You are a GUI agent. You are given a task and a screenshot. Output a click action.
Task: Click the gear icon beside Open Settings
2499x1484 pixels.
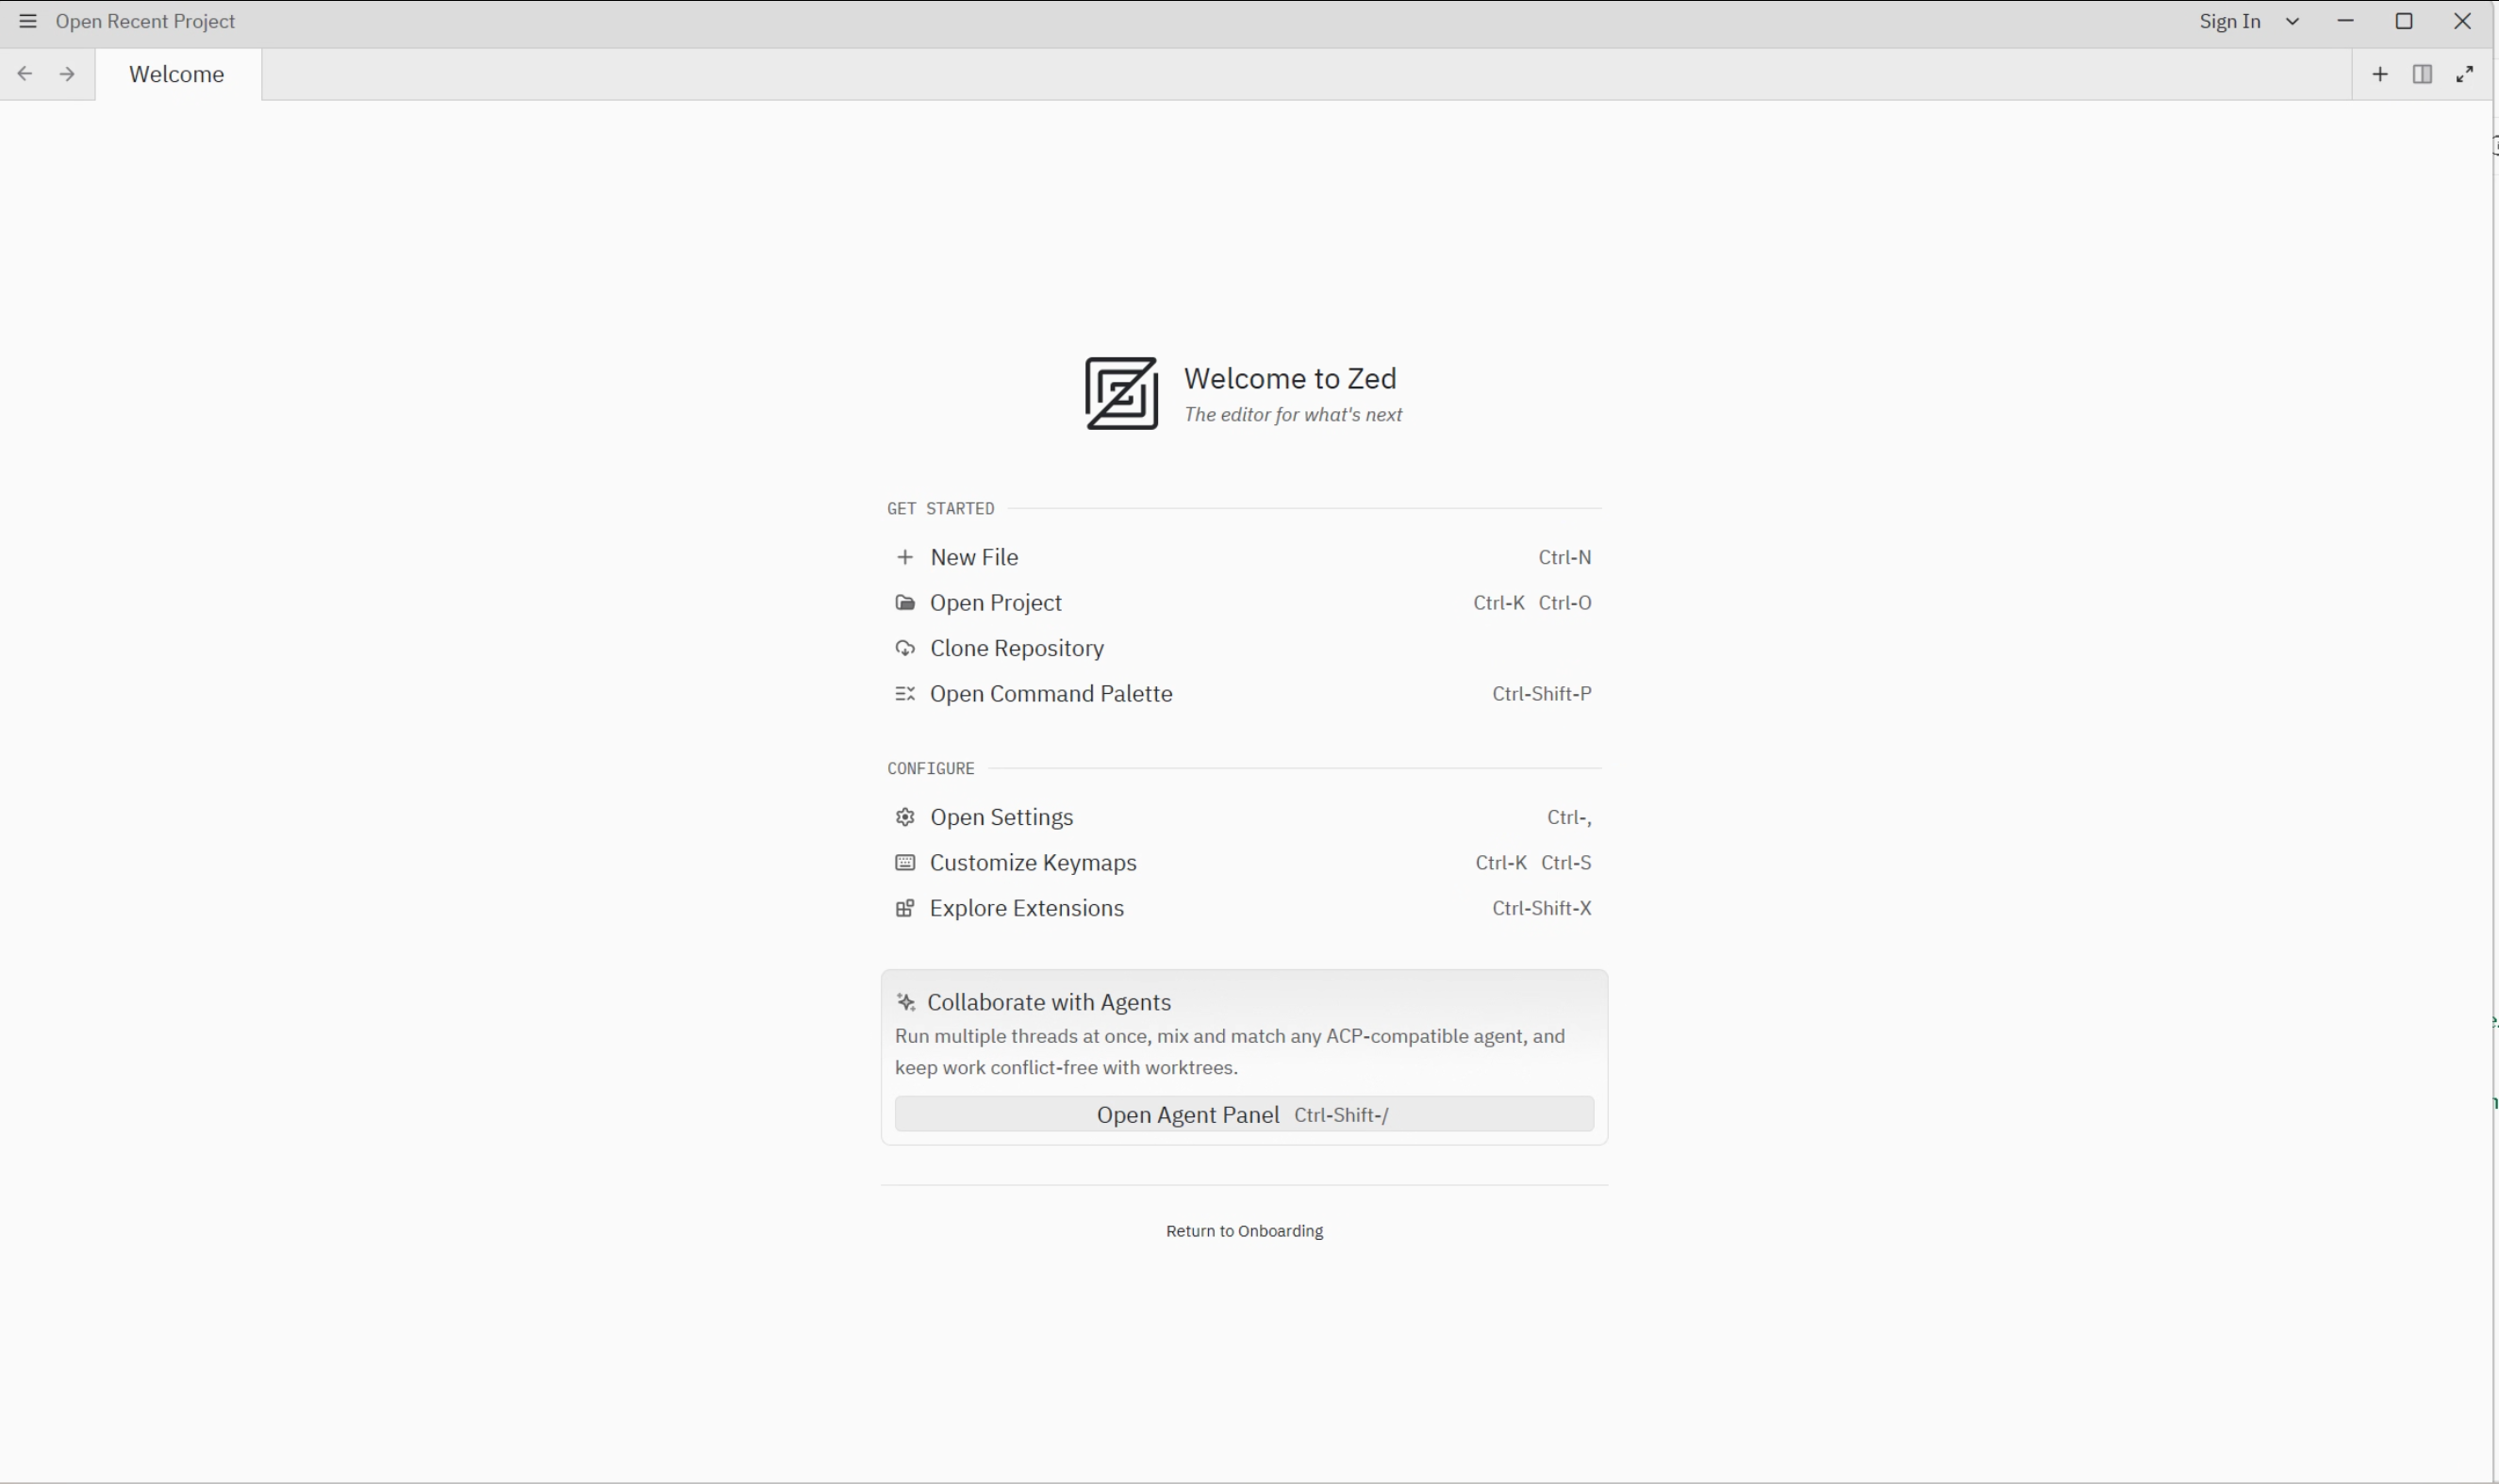pyautogui.click(x=905, y=817)
